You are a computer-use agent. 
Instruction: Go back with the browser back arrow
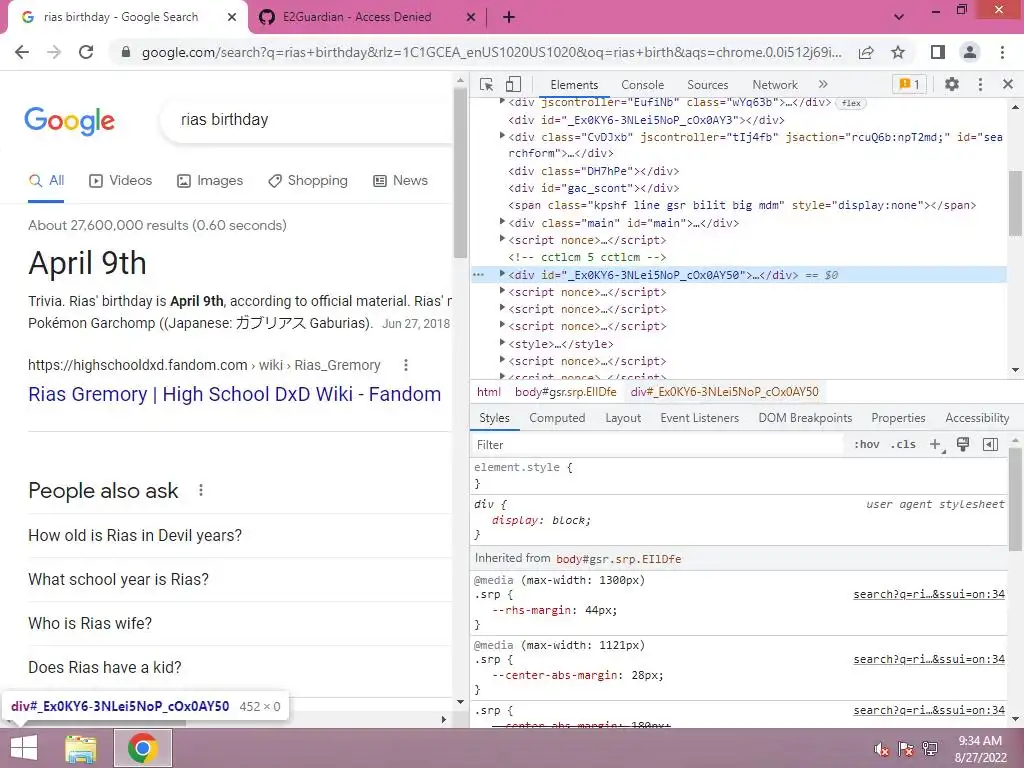tap(22, 52)
